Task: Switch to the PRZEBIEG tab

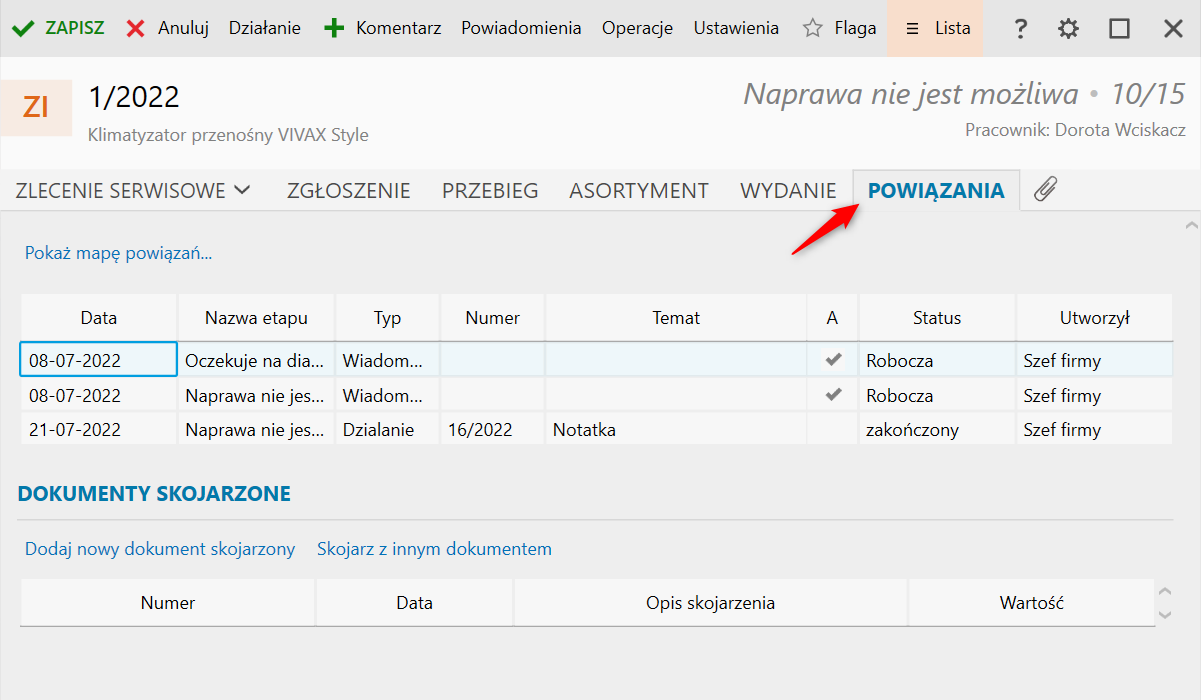Action: click(x=490, y=190)
